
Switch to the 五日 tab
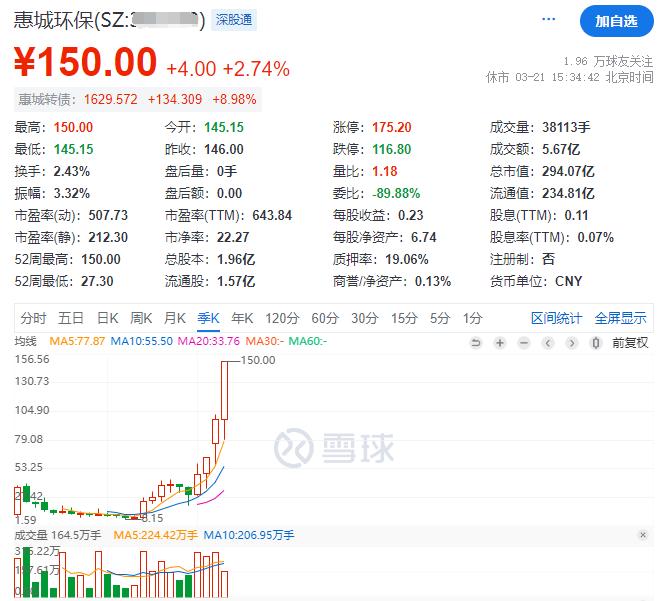[x=70, y=318]
